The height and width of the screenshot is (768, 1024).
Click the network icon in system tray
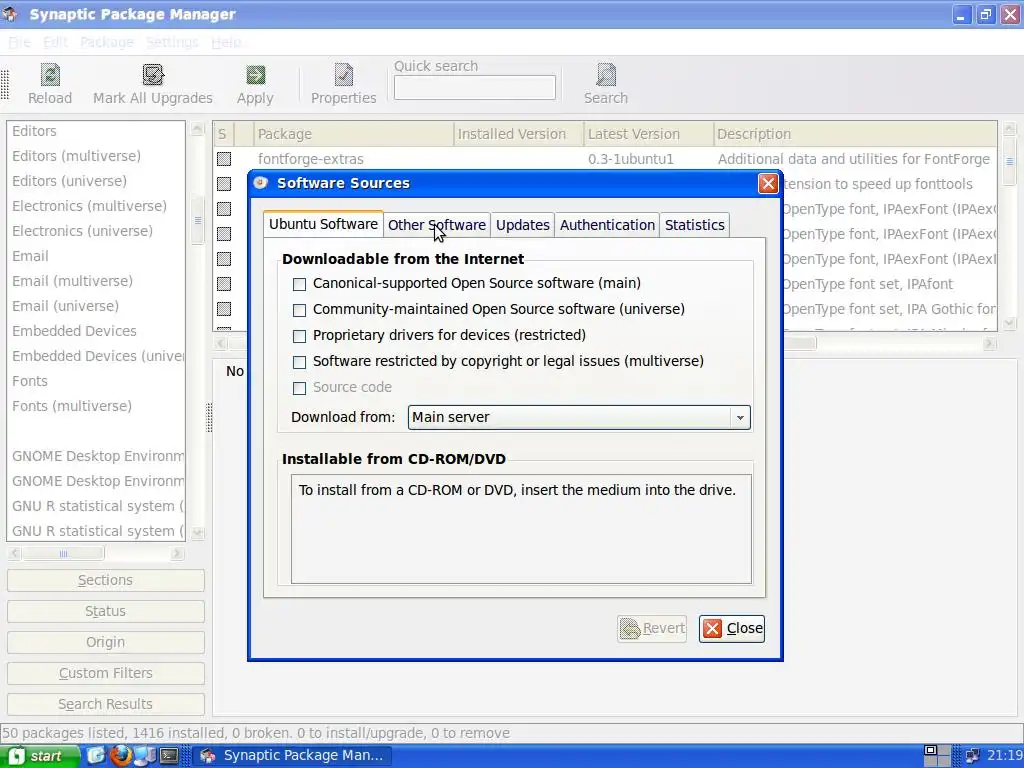pyautogui.click(x=972, y=756)
